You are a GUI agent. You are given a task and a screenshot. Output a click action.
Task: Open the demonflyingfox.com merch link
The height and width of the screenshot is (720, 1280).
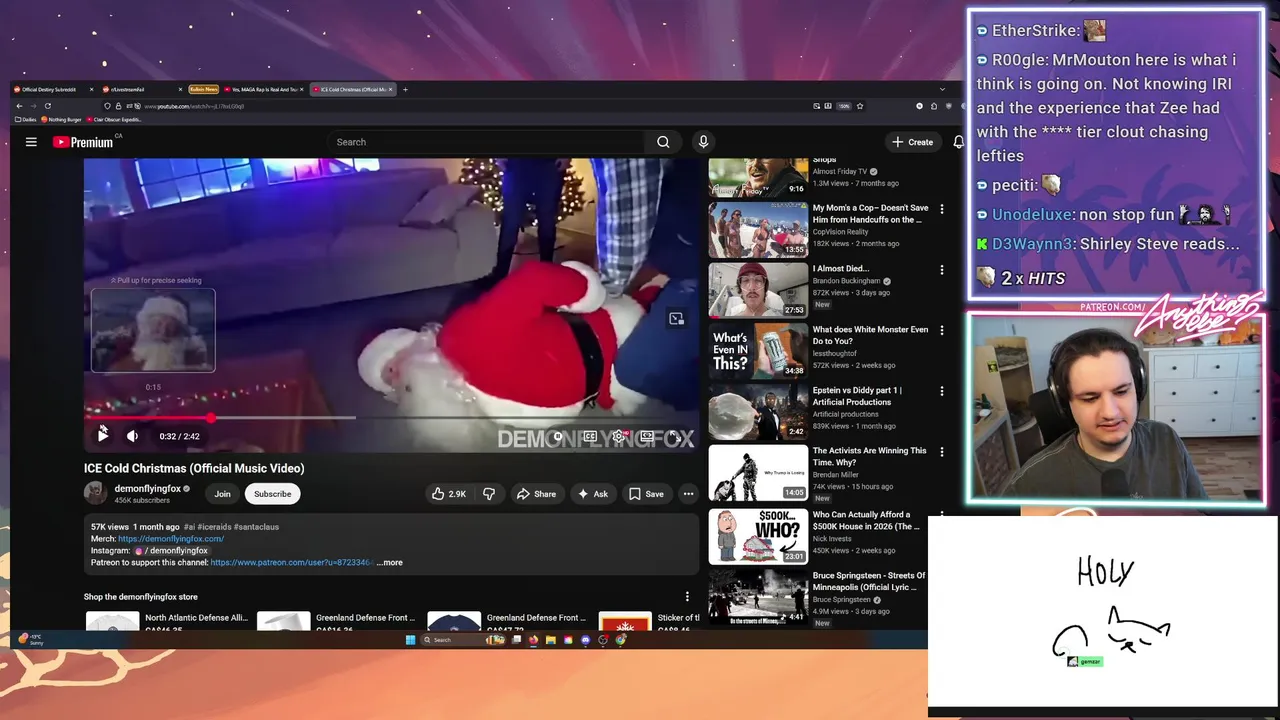171,539
